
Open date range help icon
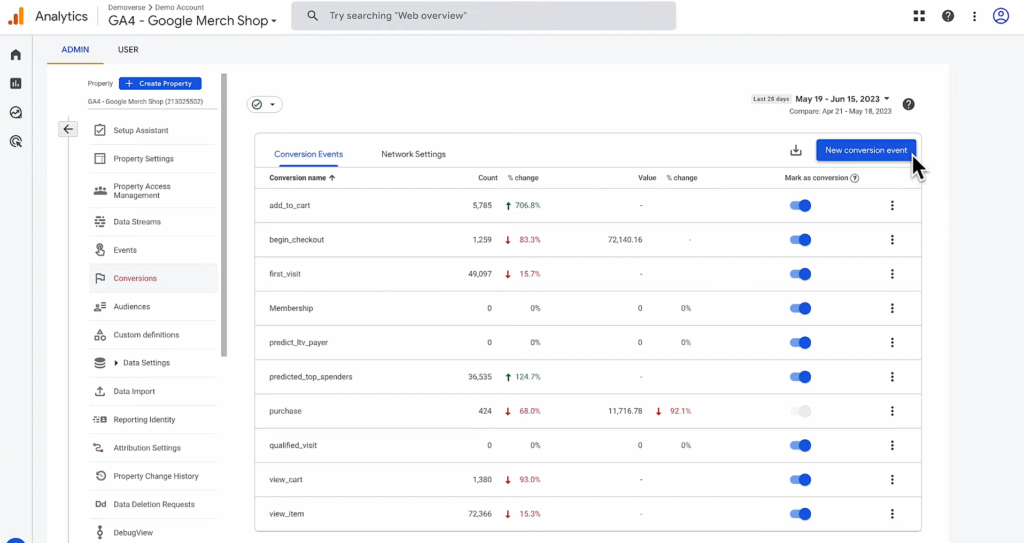pos(908,105)
